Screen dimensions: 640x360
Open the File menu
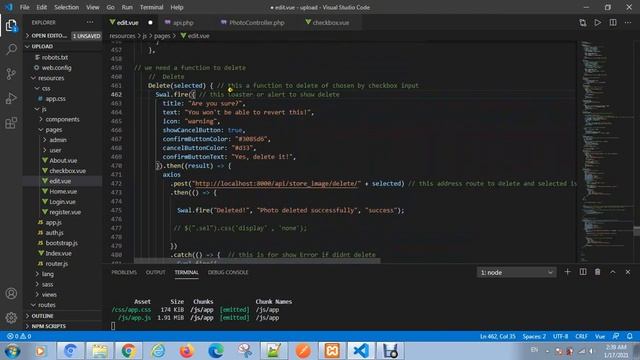pos(24,7)
